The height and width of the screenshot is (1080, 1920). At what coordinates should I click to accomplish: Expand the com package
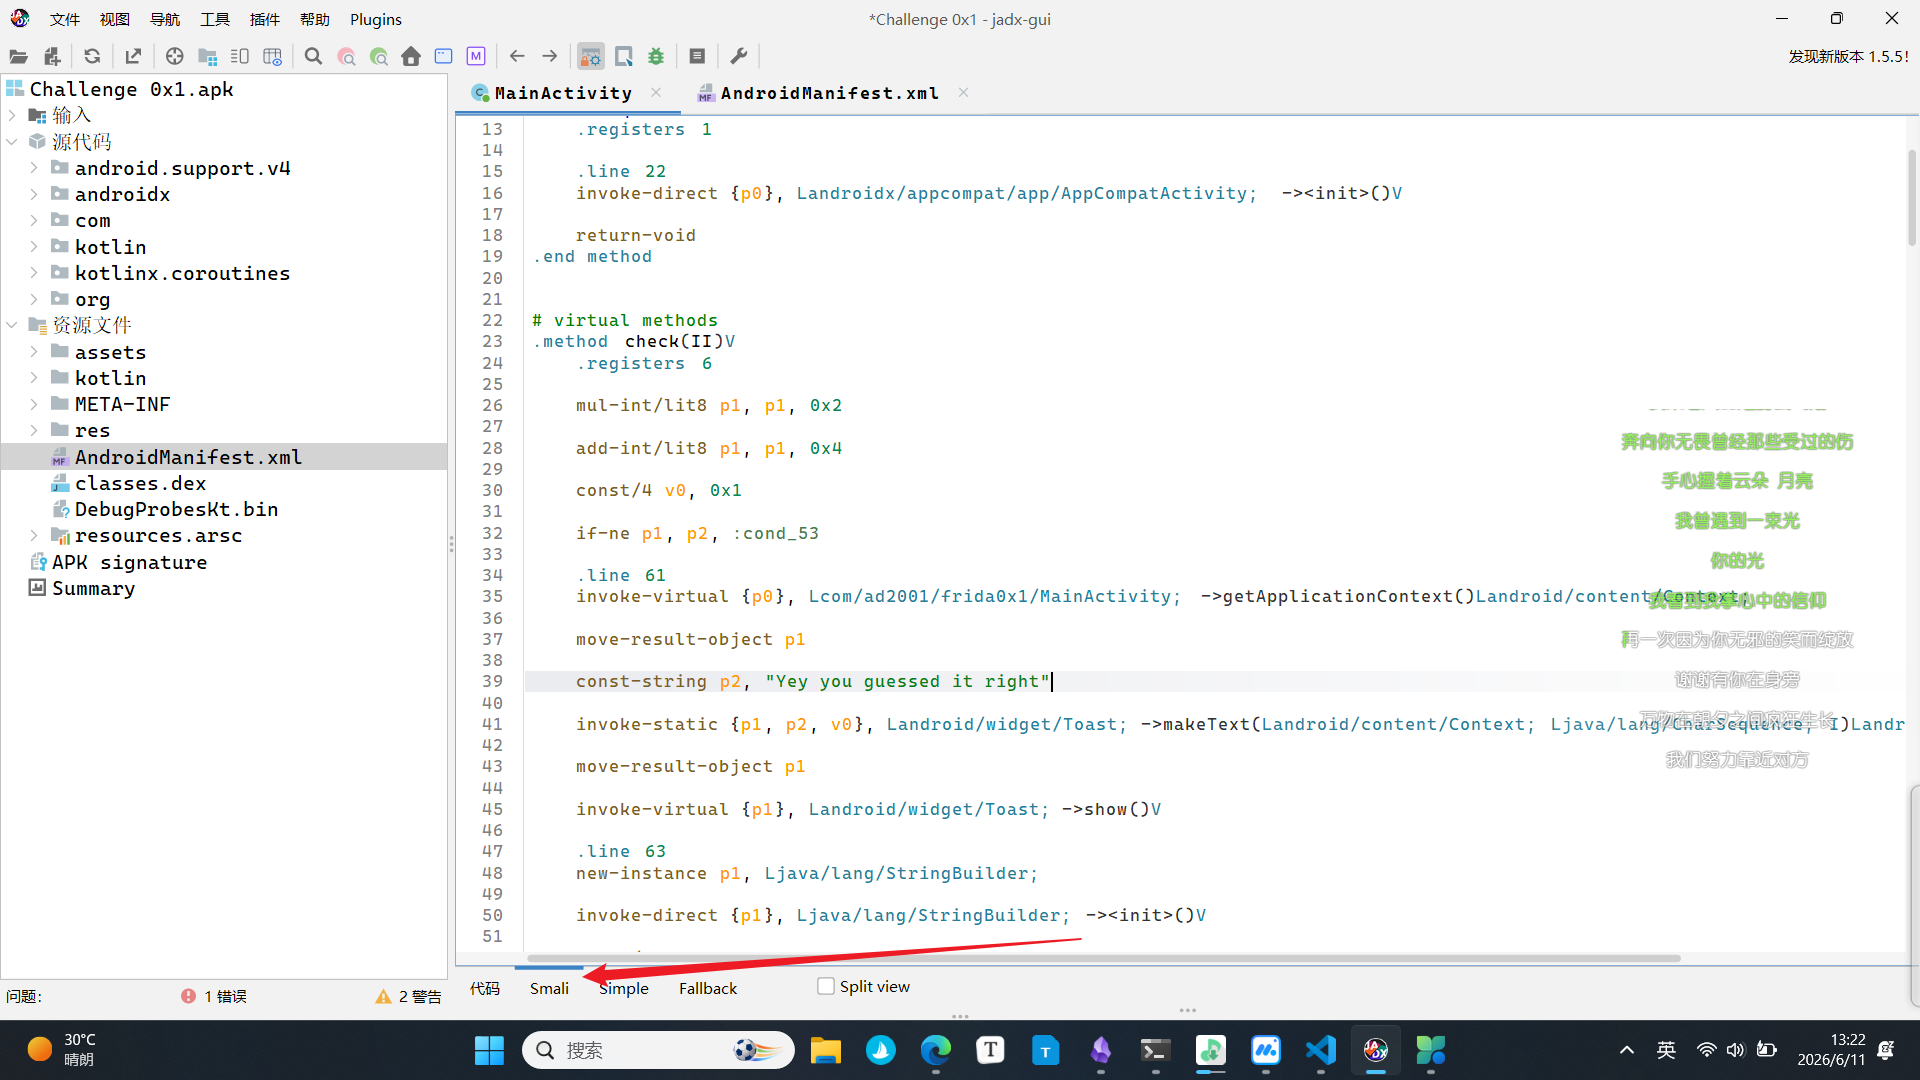(34, 220)
